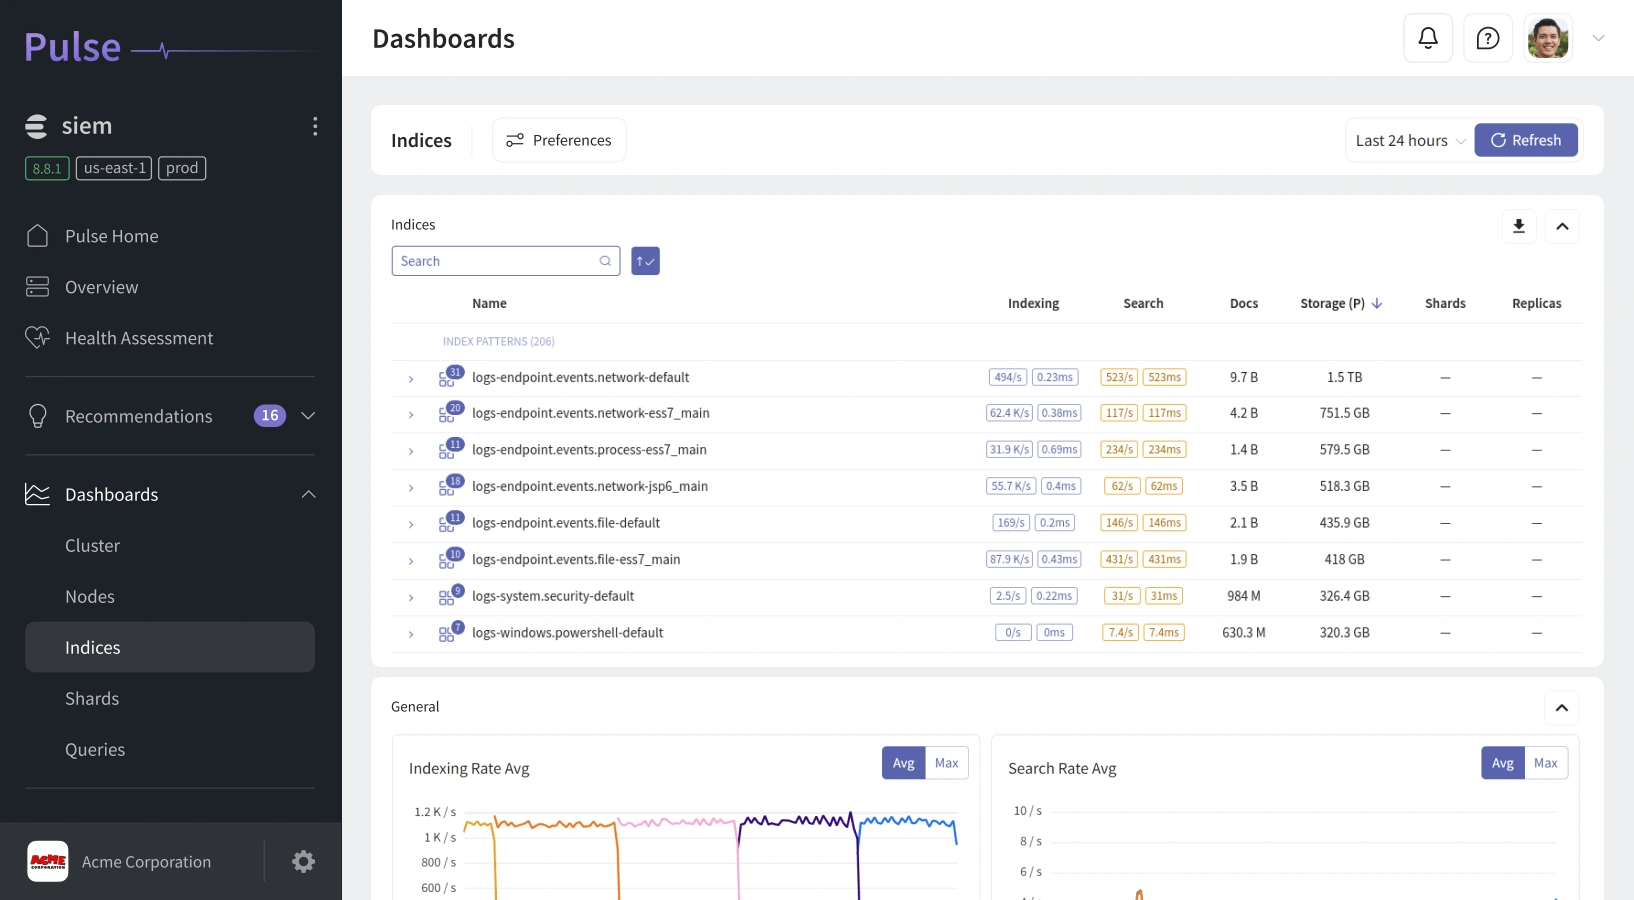Expand the logs-endpoint.events.network-default row
This screenshot has height=900, width=1634.
tap(411, 378)
